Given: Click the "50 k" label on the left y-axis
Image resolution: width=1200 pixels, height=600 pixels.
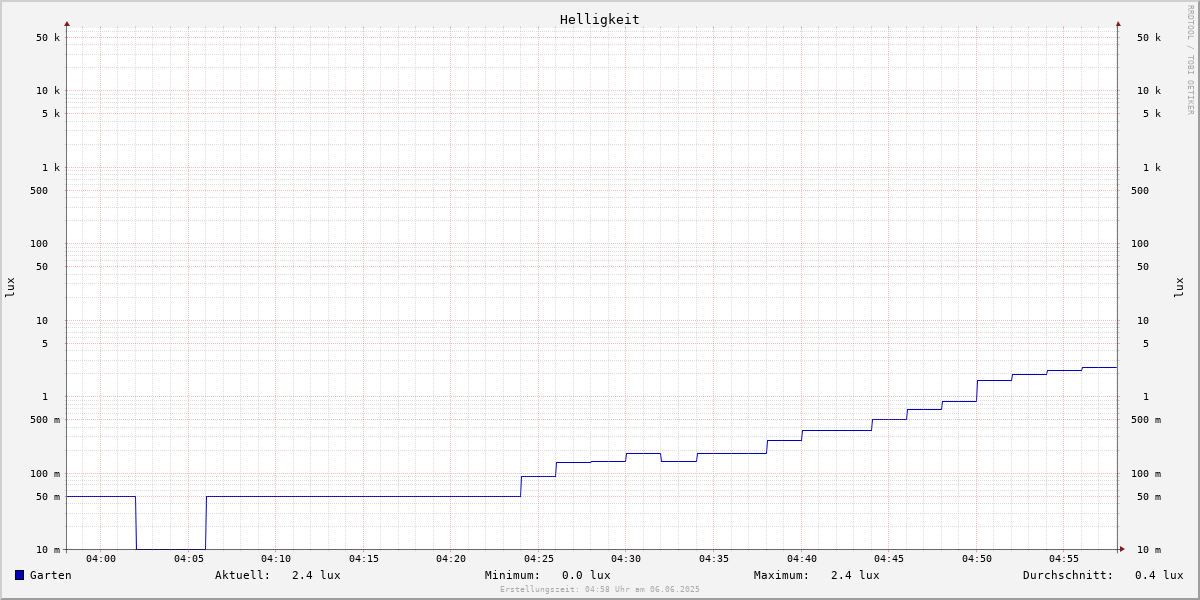Looking at the screenshot, I should [48, 38].
